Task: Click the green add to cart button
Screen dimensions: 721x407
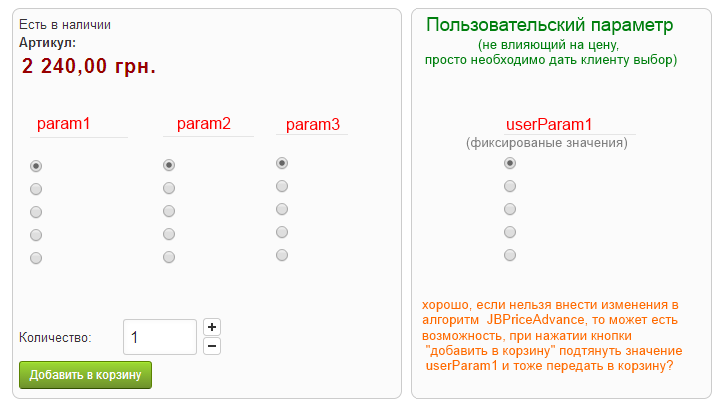Action: click(85, 375)
